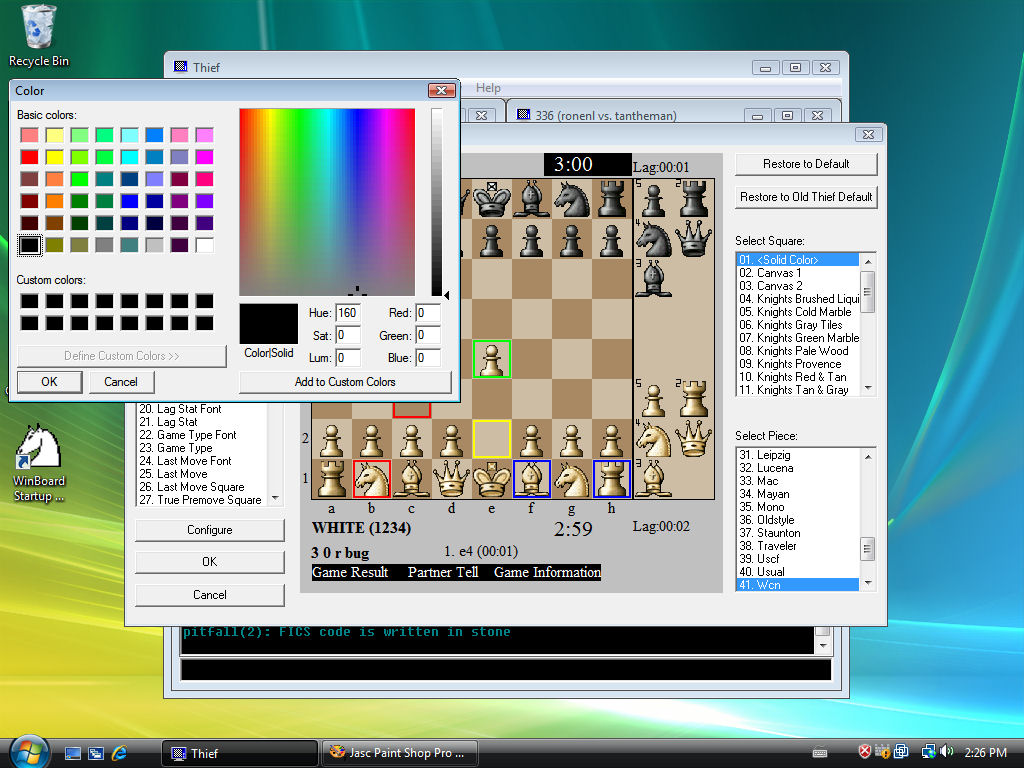Click the Sat input field
The width and height of the screenshot is (1024, 768).
click(348, 336)
